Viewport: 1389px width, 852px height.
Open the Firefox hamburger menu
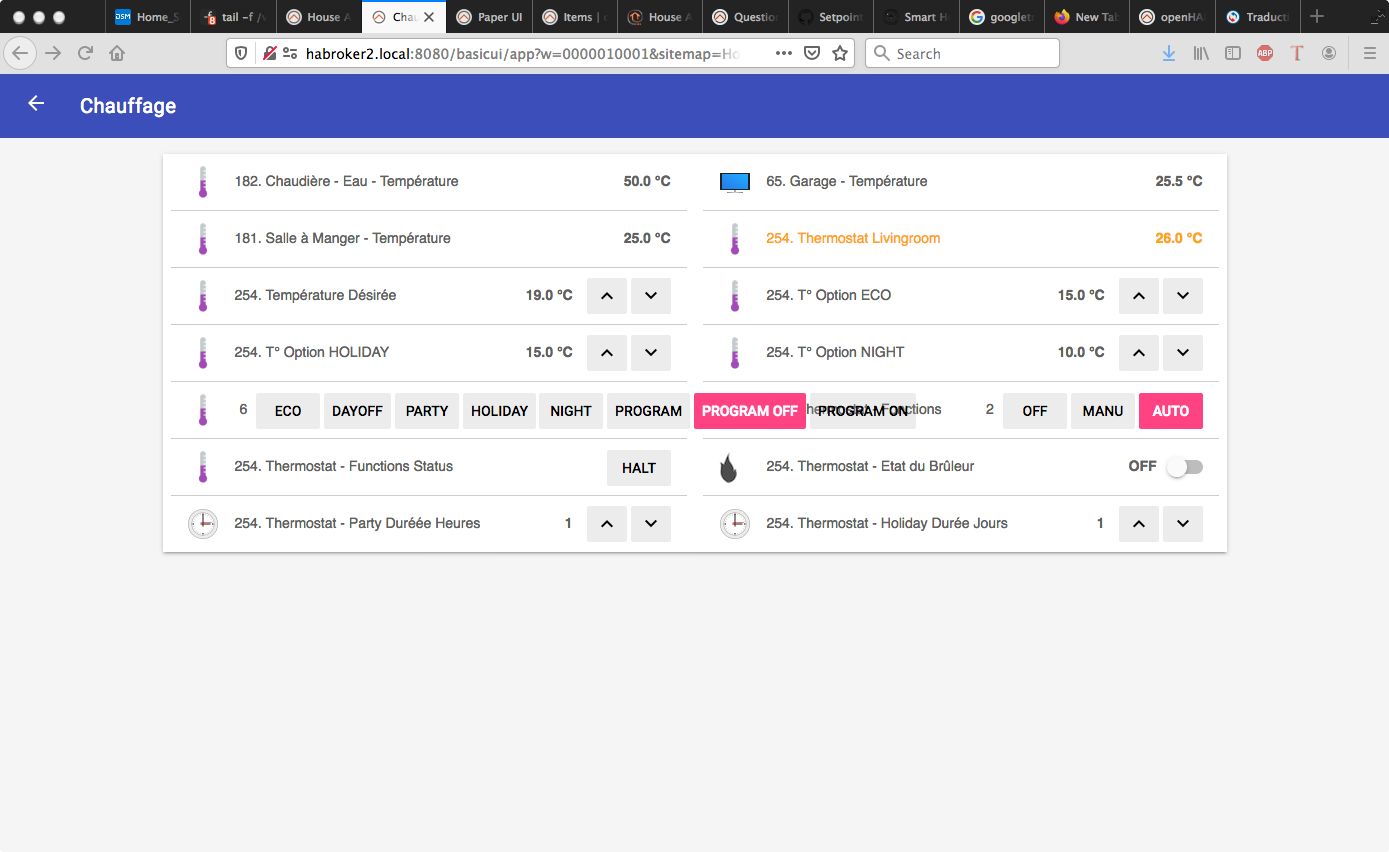point(1369,54)
